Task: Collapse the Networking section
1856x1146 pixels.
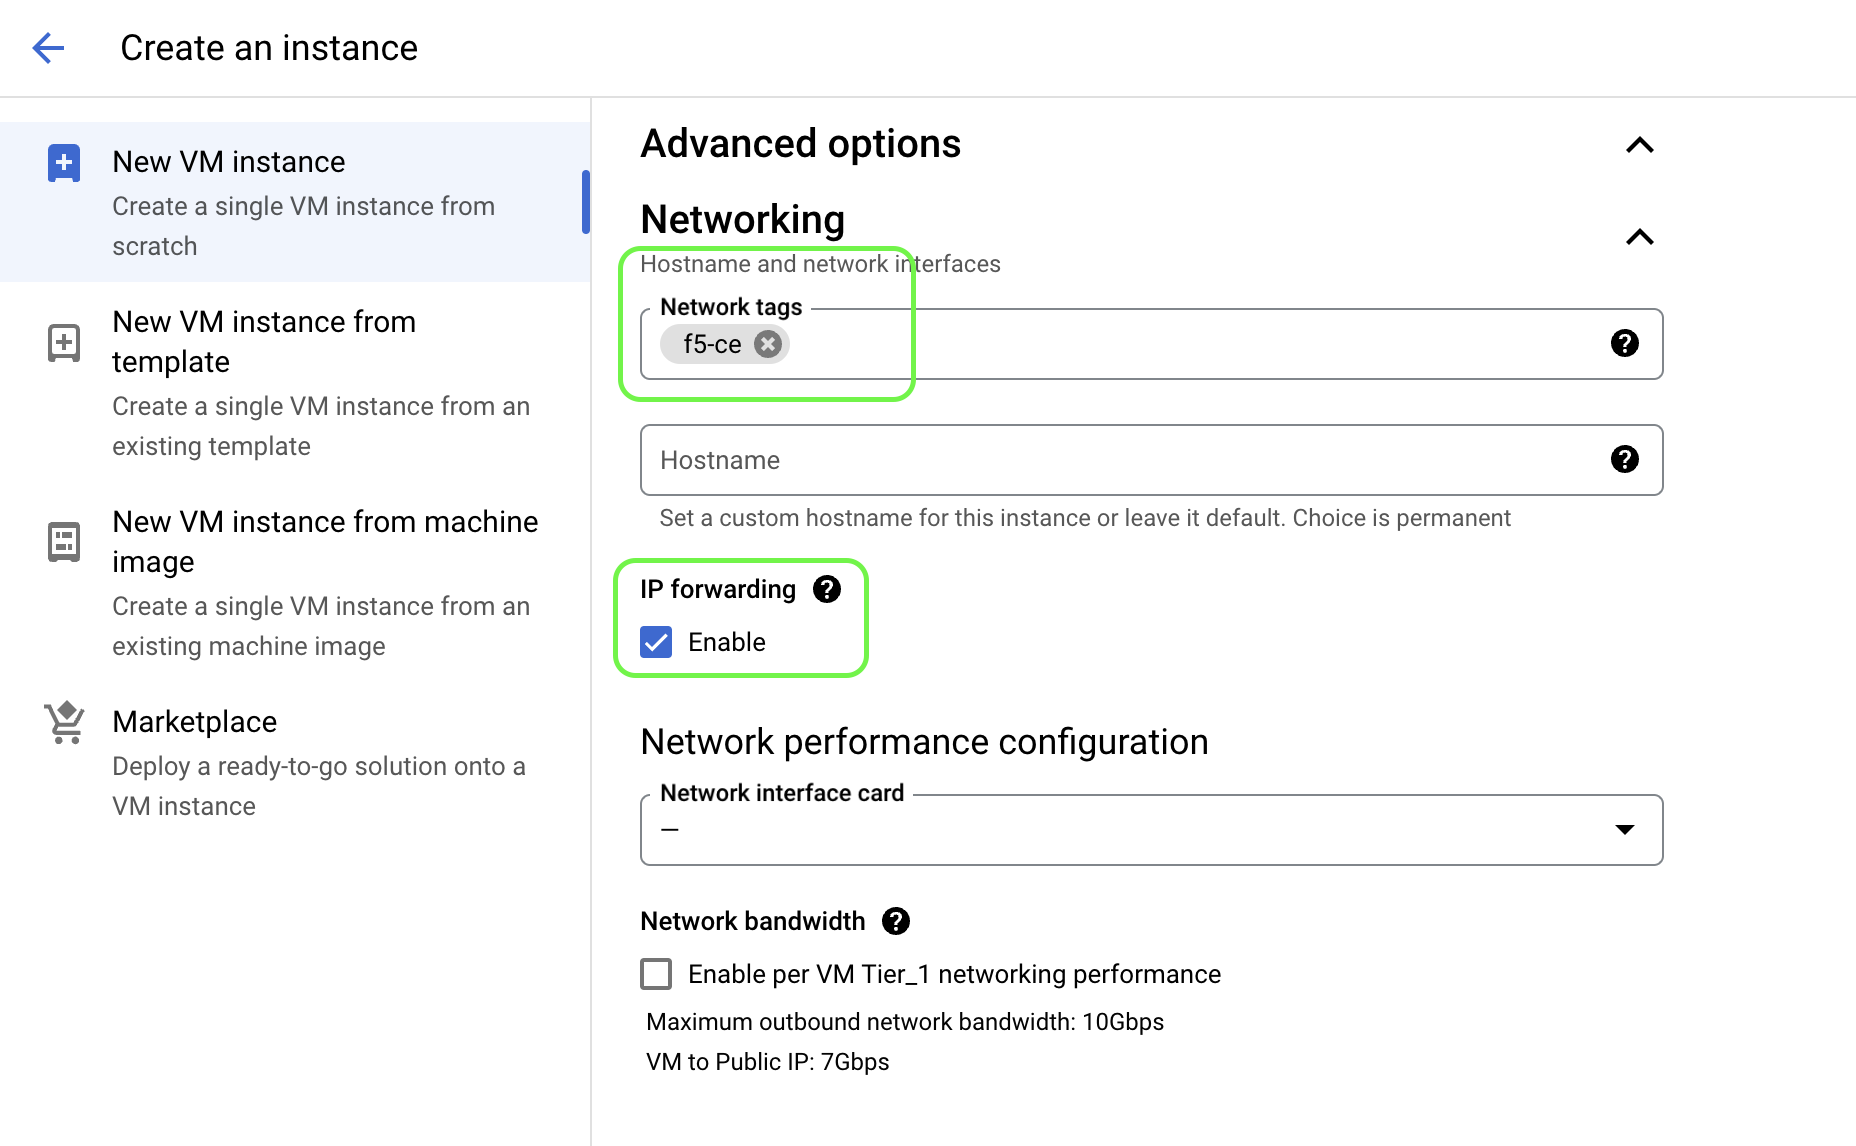Action: pyautogui.click(x=1639, y=237)
